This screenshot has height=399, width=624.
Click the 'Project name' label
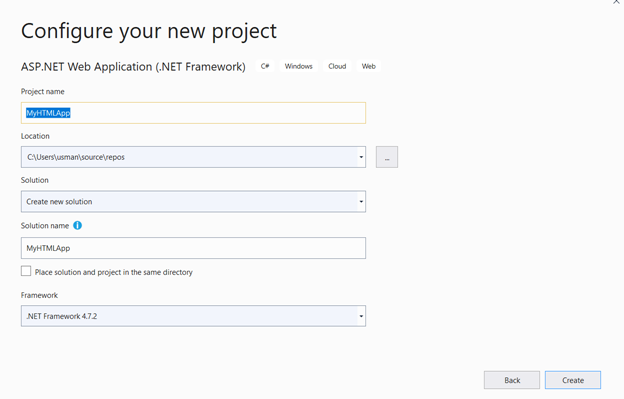point(43,91)
